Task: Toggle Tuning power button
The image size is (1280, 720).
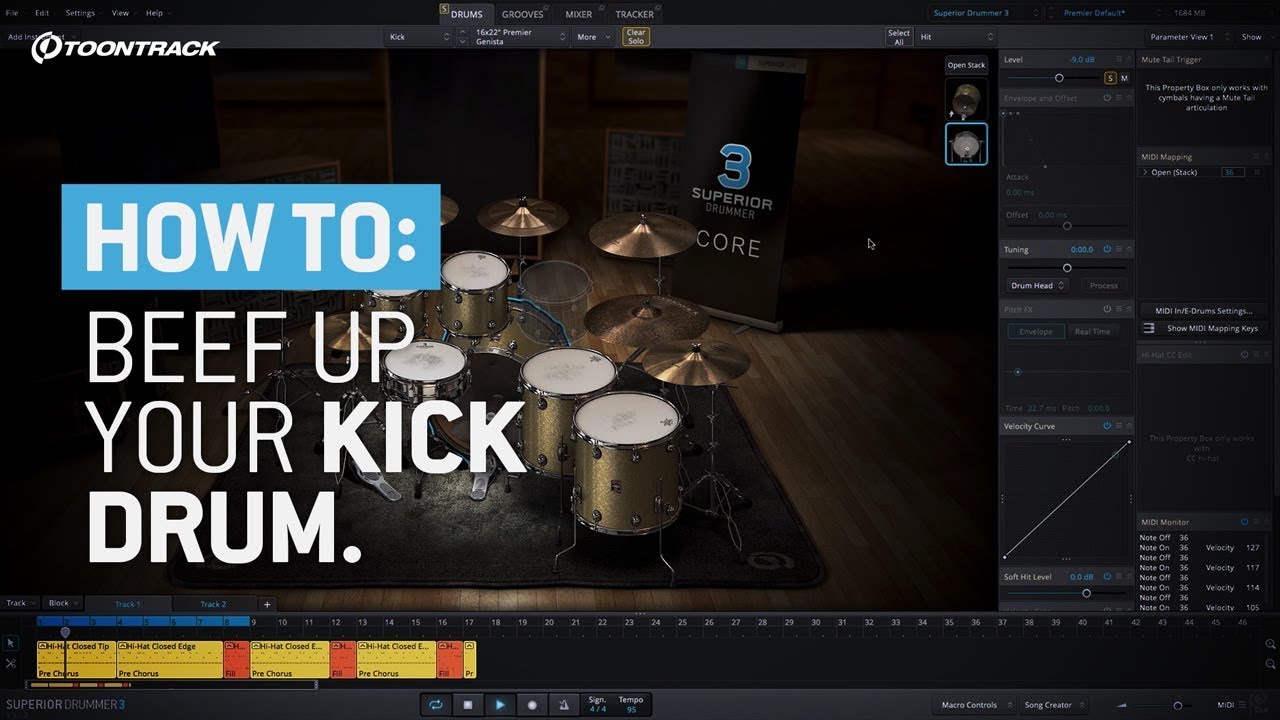Action: (1107, 249)
